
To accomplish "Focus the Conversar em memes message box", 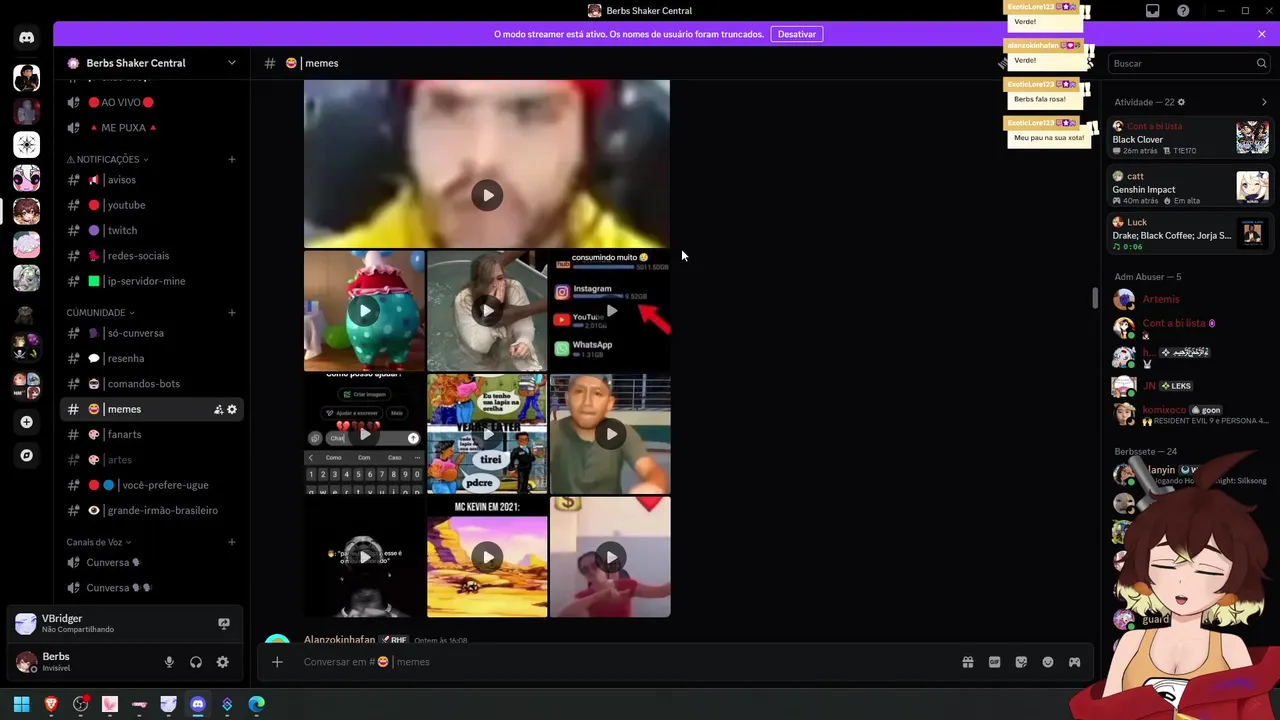I will (x=627, y=662).
